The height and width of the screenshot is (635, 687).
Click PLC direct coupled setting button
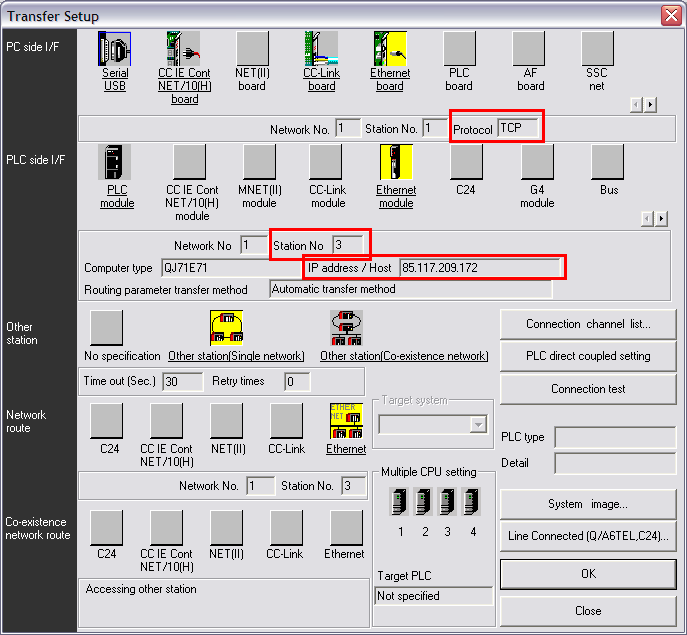[588, 356]
